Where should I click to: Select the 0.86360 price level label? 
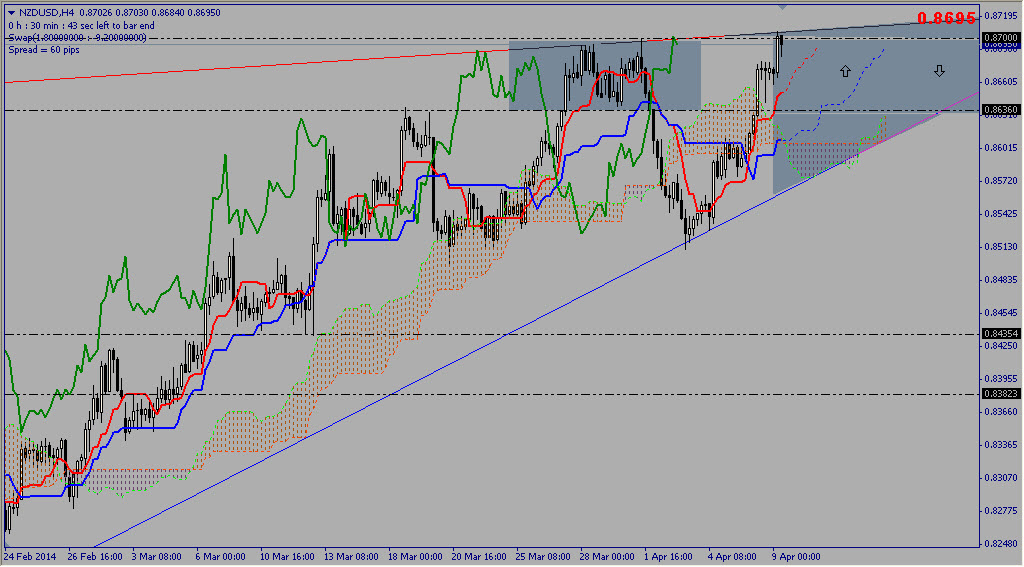point(1000,109)
